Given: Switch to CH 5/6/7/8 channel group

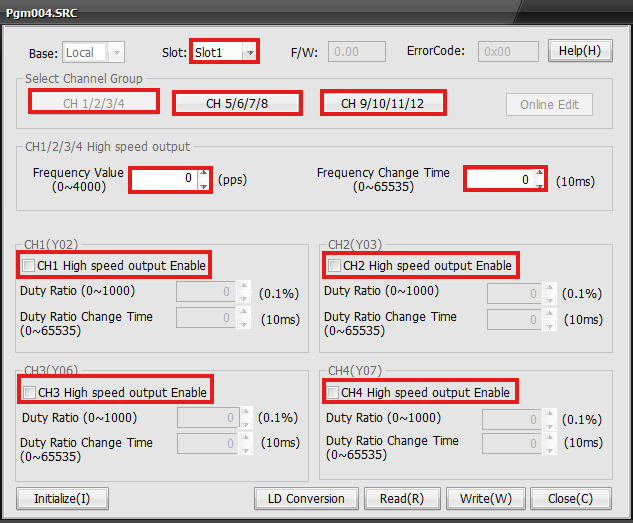Looking at the screenshot, I should (237, 103).
